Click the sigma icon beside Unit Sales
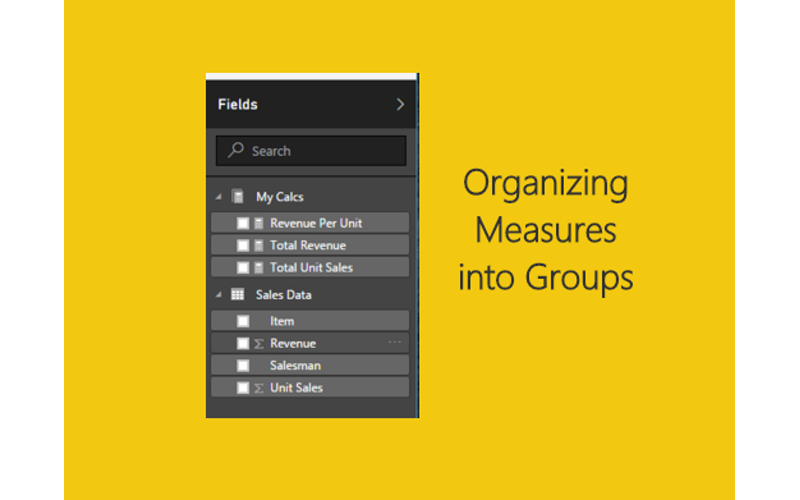 tap(258, 387)
